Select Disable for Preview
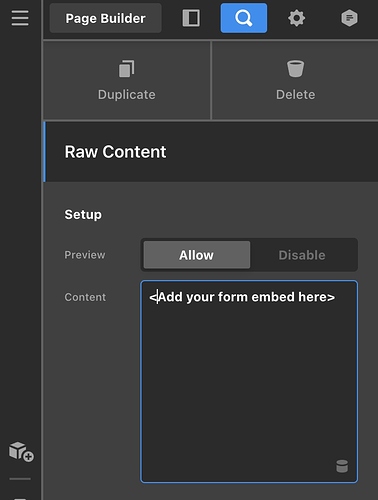The image size is (378, 500). [302, 255]
